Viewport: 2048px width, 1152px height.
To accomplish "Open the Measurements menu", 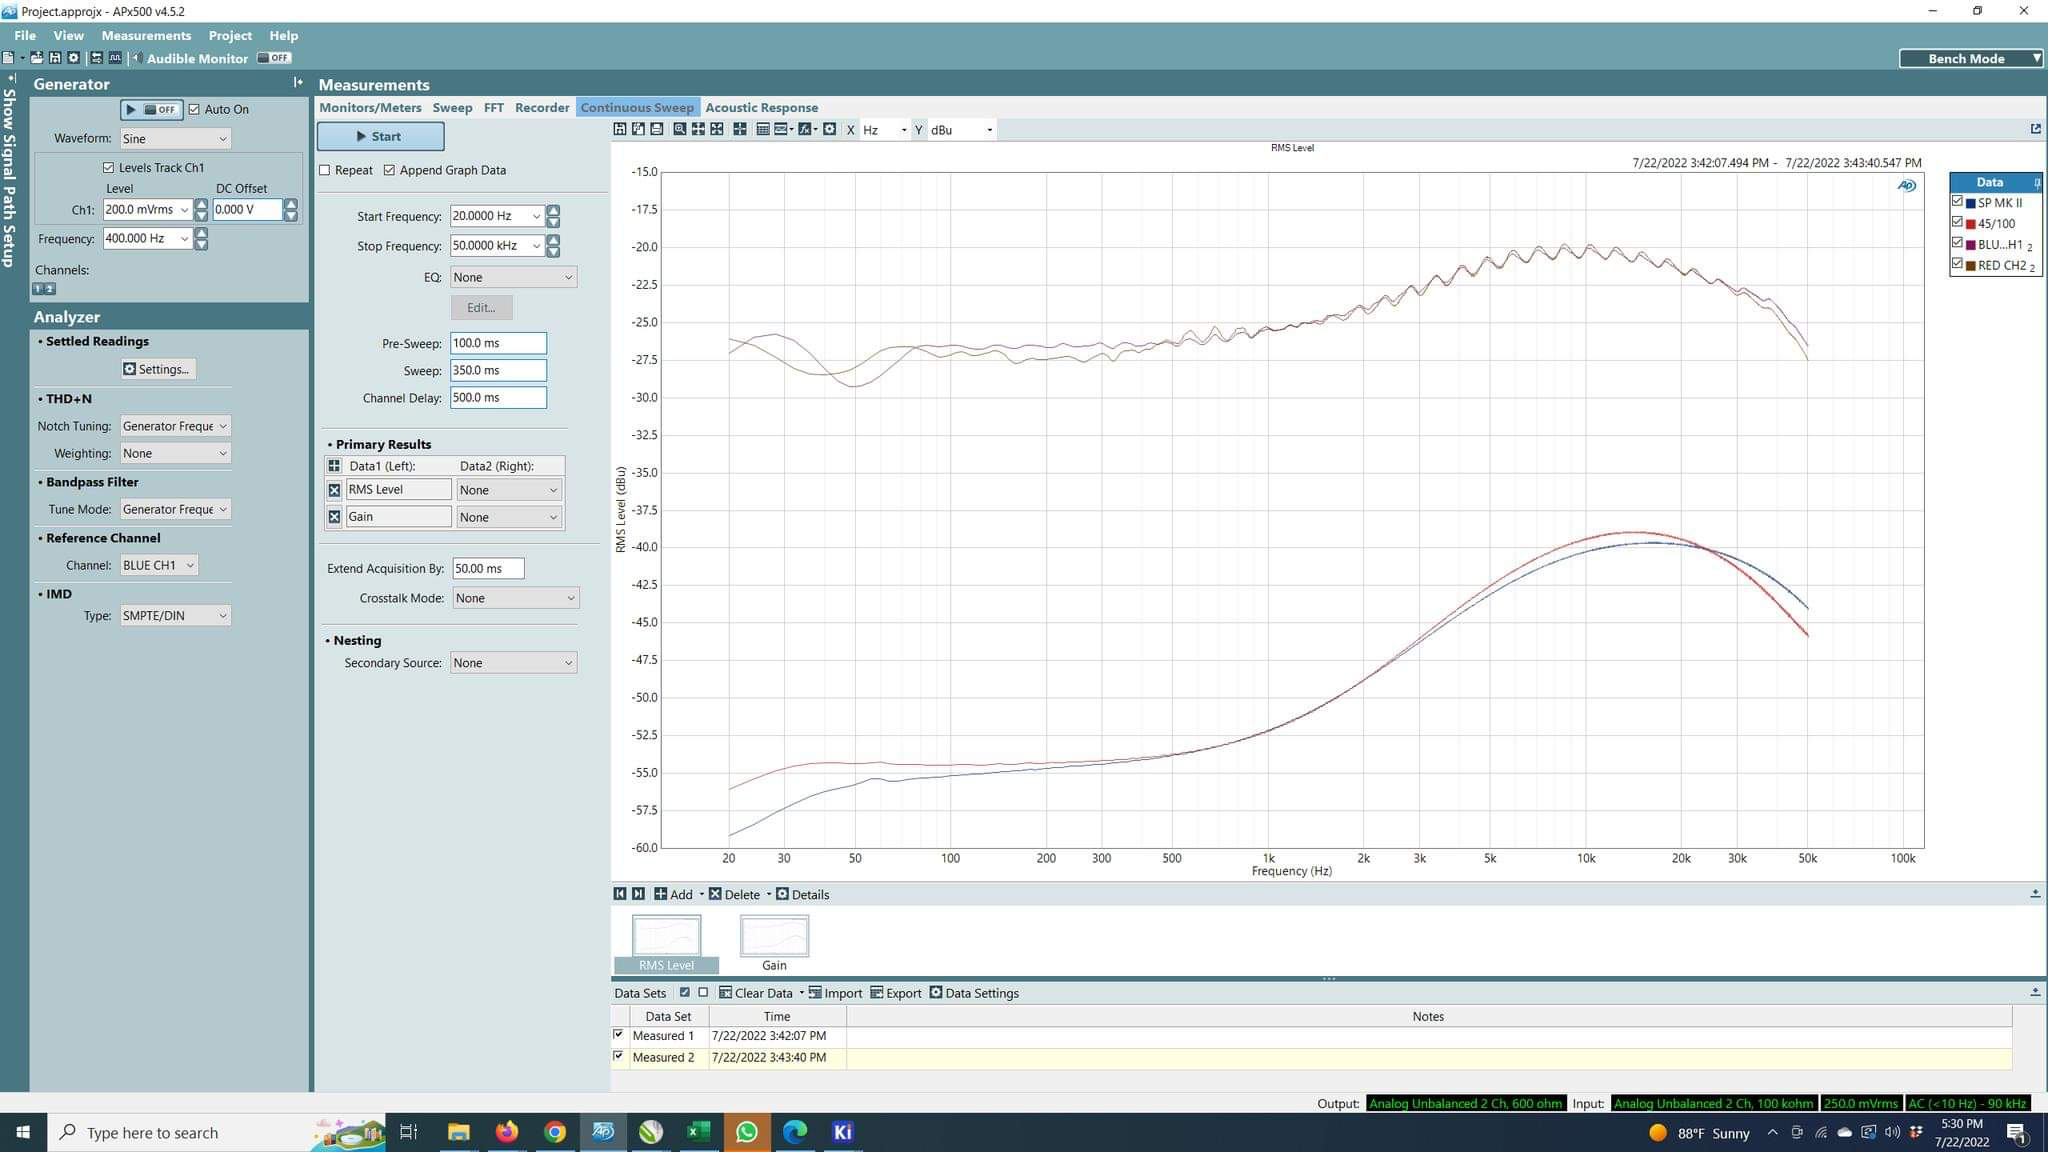I will (146, 35).
